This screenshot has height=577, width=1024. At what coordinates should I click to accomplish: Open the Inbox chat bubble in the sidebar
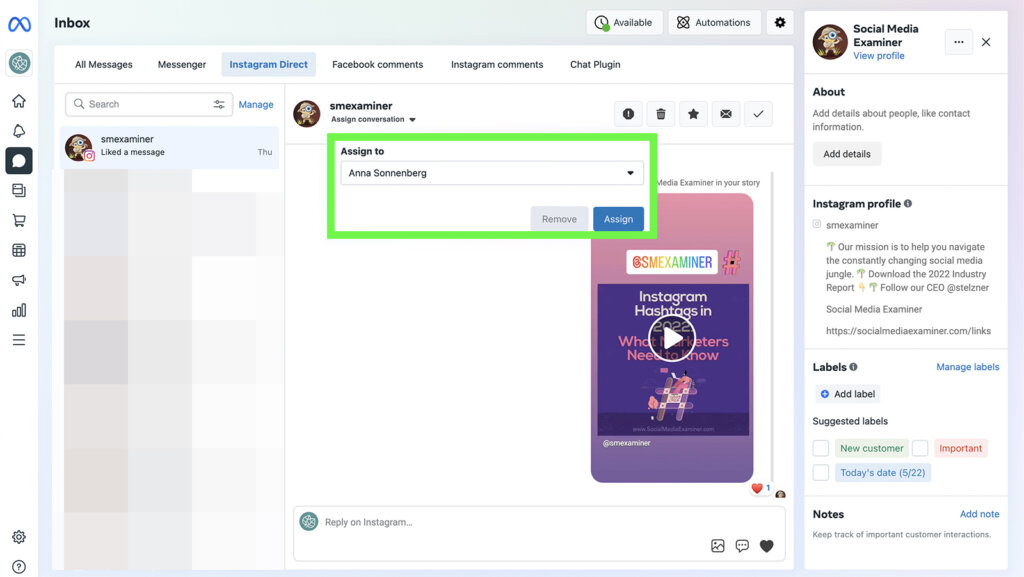click(x=19, y=160)
